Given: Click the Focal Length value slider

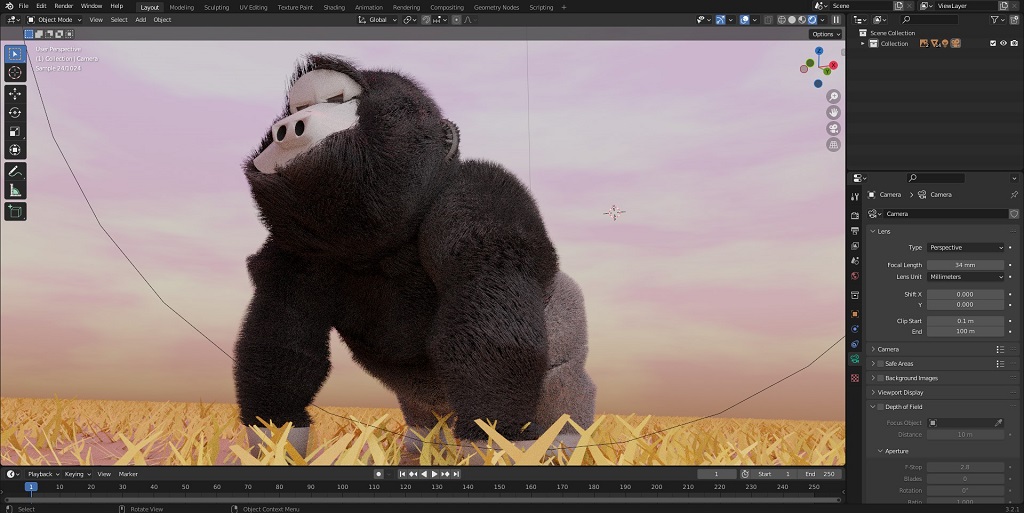Looking at the screenshot, I should pos(965,265).
